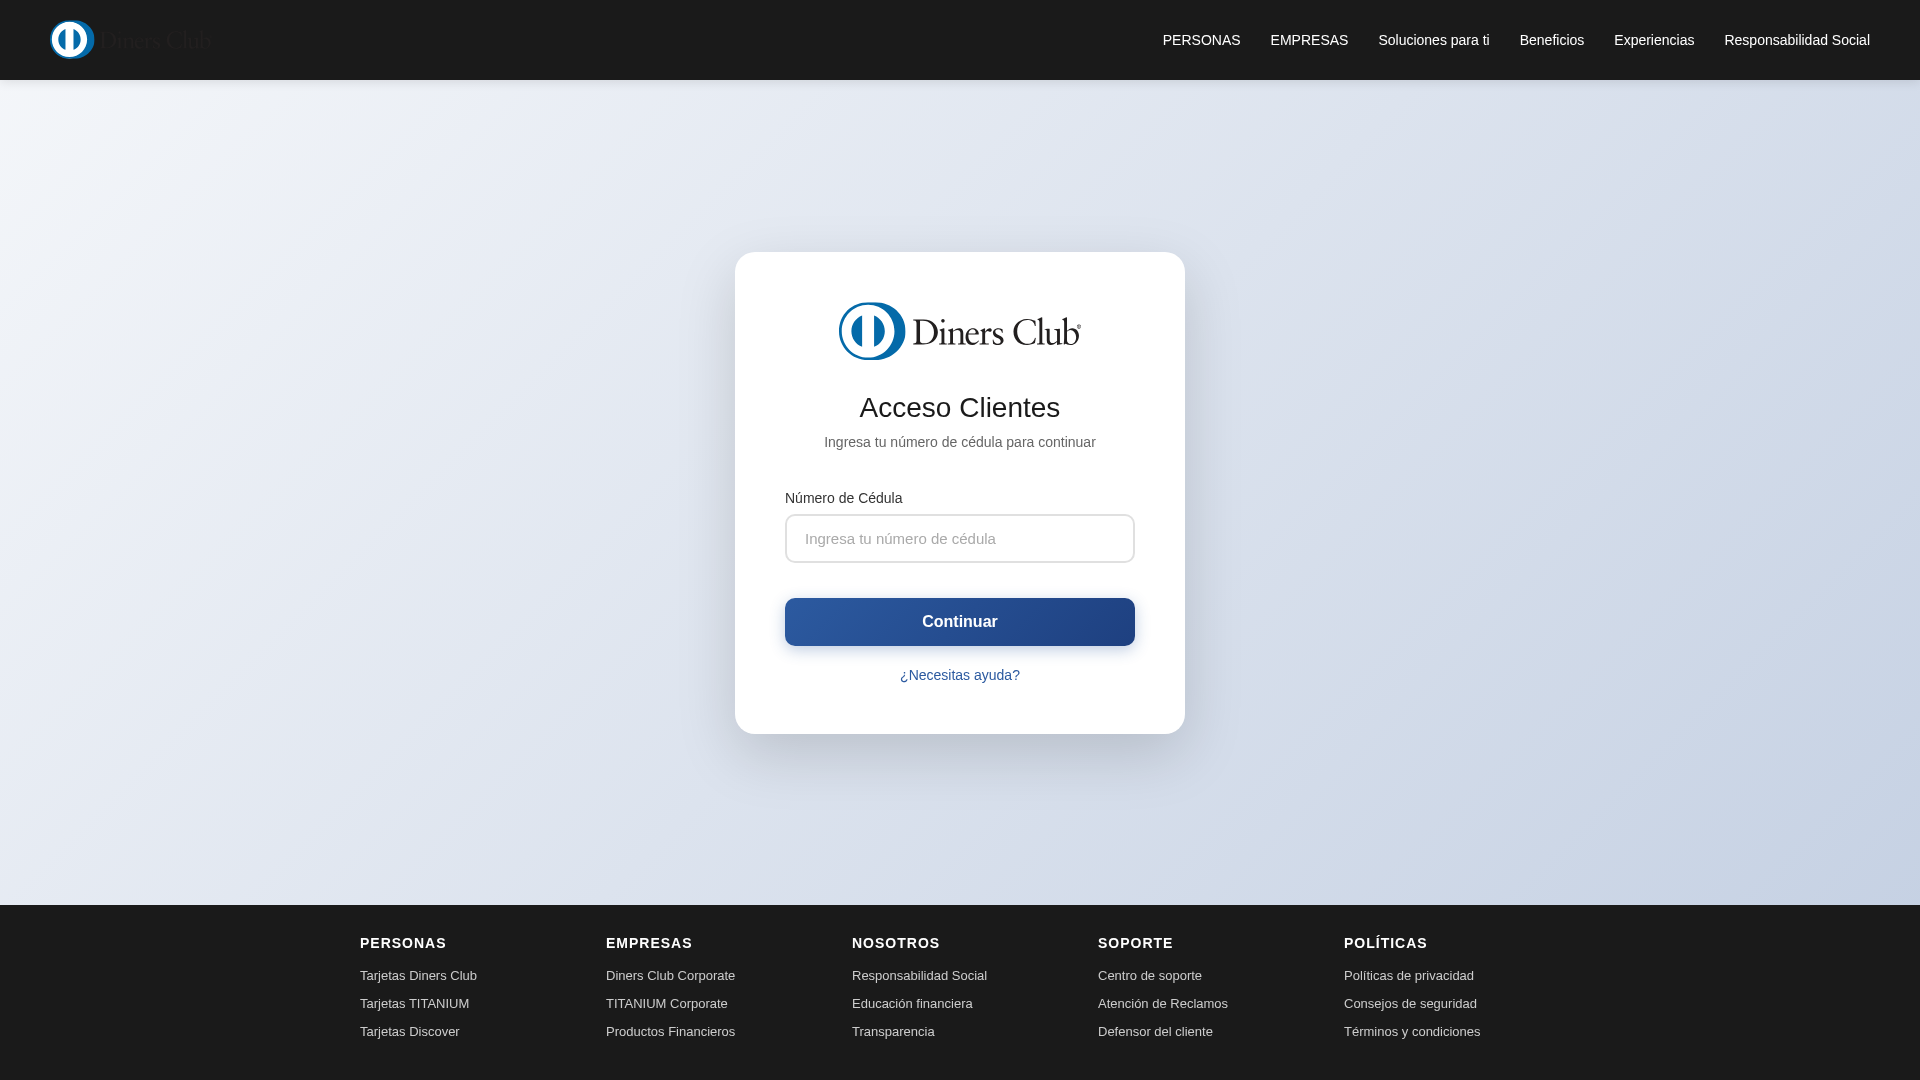Viewport: 1920px width, 1080px height.
Task: Click the Diners Club header logo
Action: [x=131, y=40]
